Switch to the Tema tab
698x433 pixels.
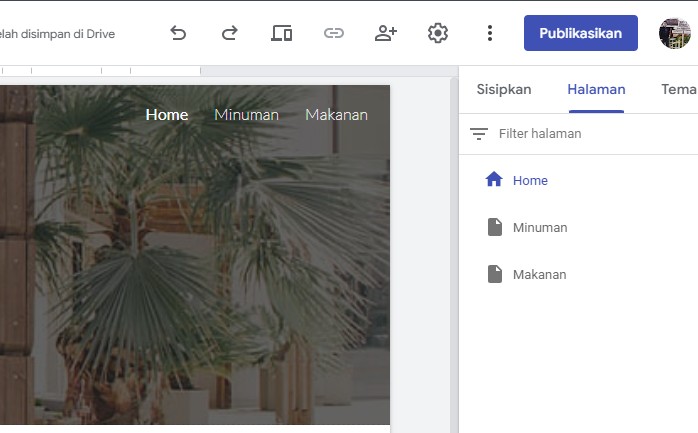point(678,89)
